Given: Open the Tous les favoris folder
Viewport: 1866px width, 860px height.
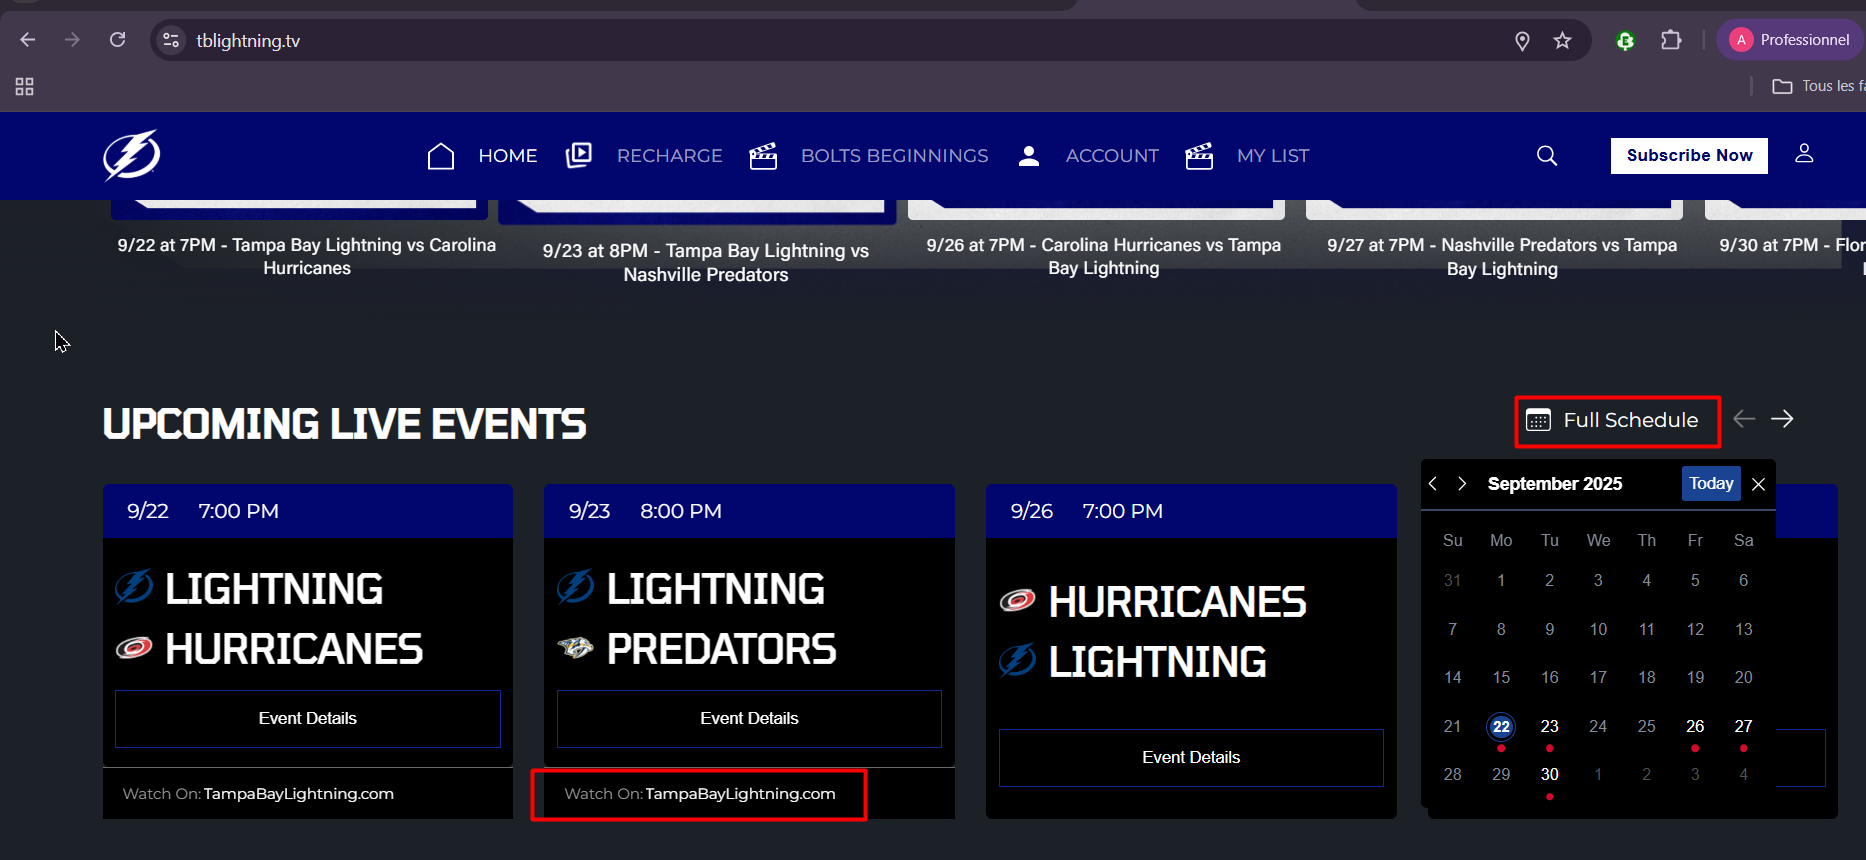Looking at the screenshot, I should tap(1818, 86).
